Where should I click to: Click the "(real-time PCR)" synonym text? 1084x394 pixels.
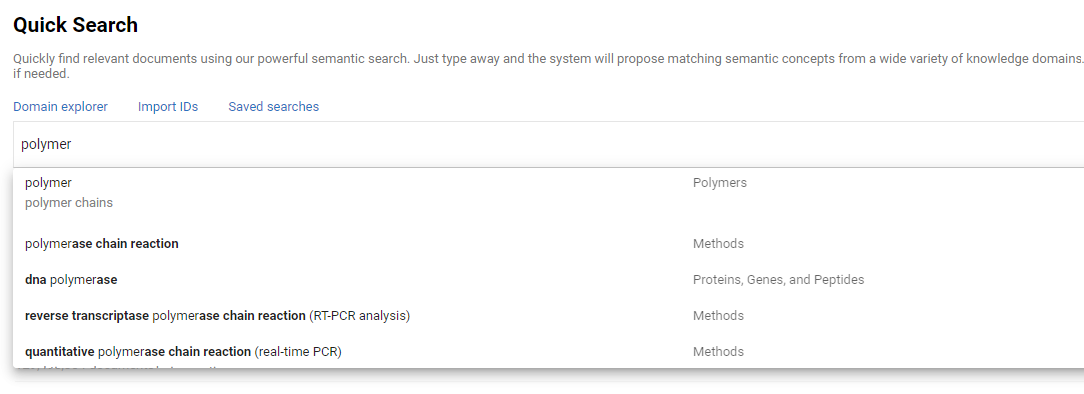tap(298, 351)
